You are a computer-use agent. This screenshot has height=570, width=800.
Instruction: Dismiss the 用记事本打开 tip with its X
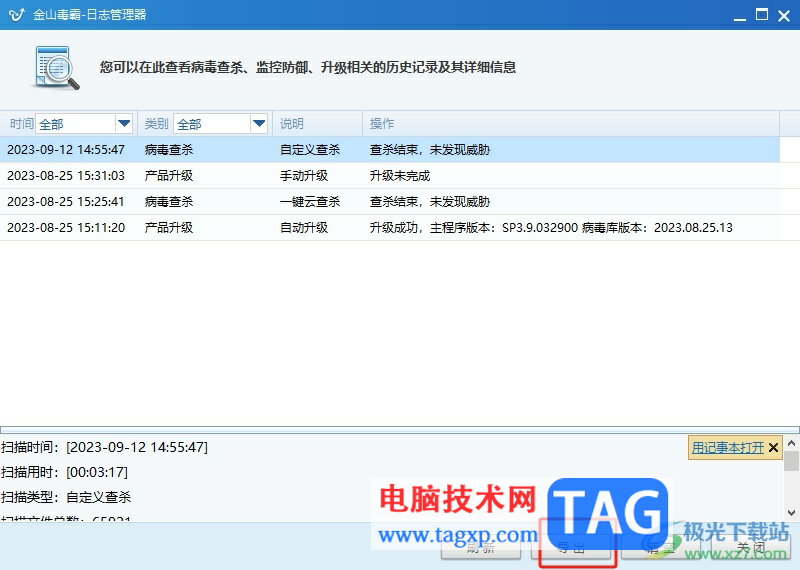(773, 448)
